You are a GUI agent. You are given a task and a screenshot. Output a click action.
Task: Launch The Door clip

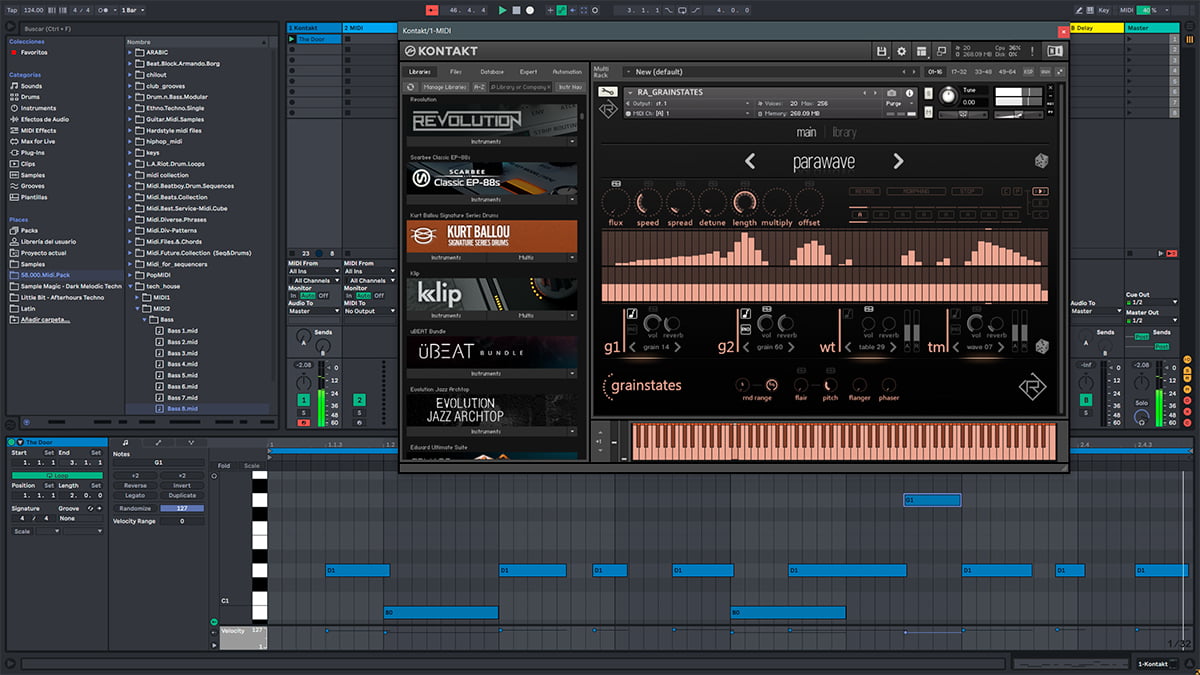coord(292,39)
